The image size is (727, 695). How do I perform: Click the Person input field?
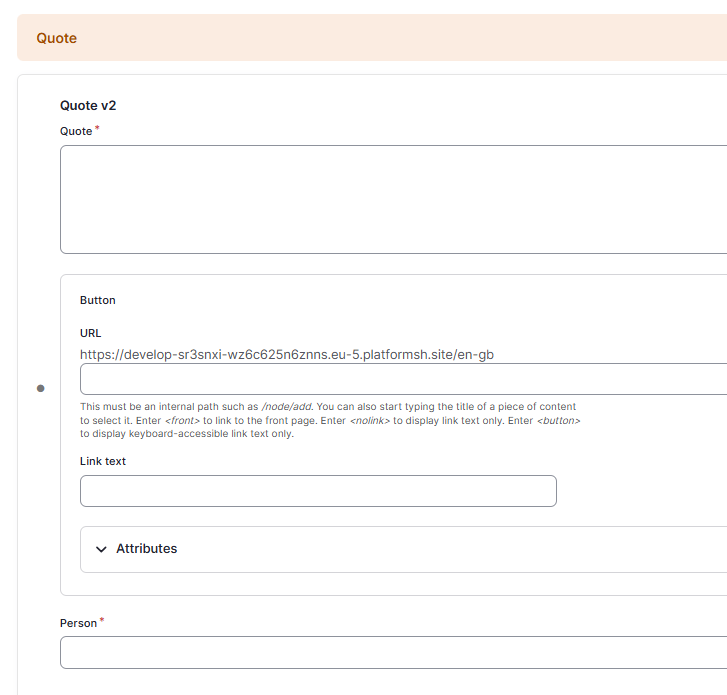coord(393,652)
